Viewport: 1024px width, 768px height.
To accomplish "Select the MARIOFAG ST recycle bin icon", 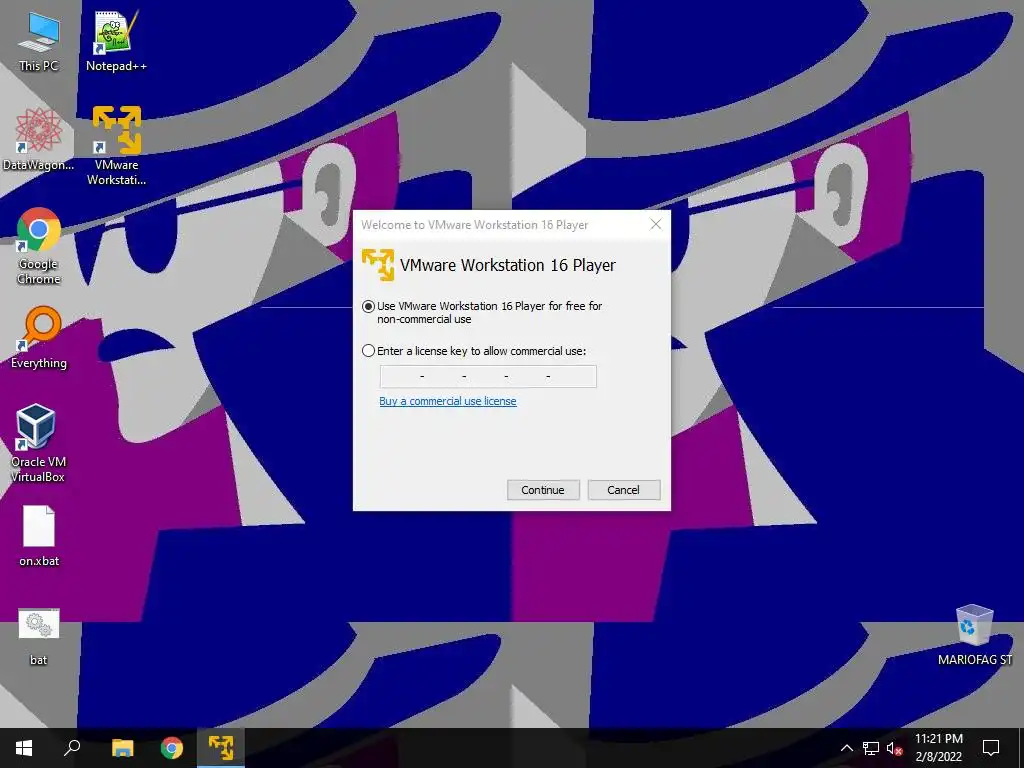I will pos(974,635).
